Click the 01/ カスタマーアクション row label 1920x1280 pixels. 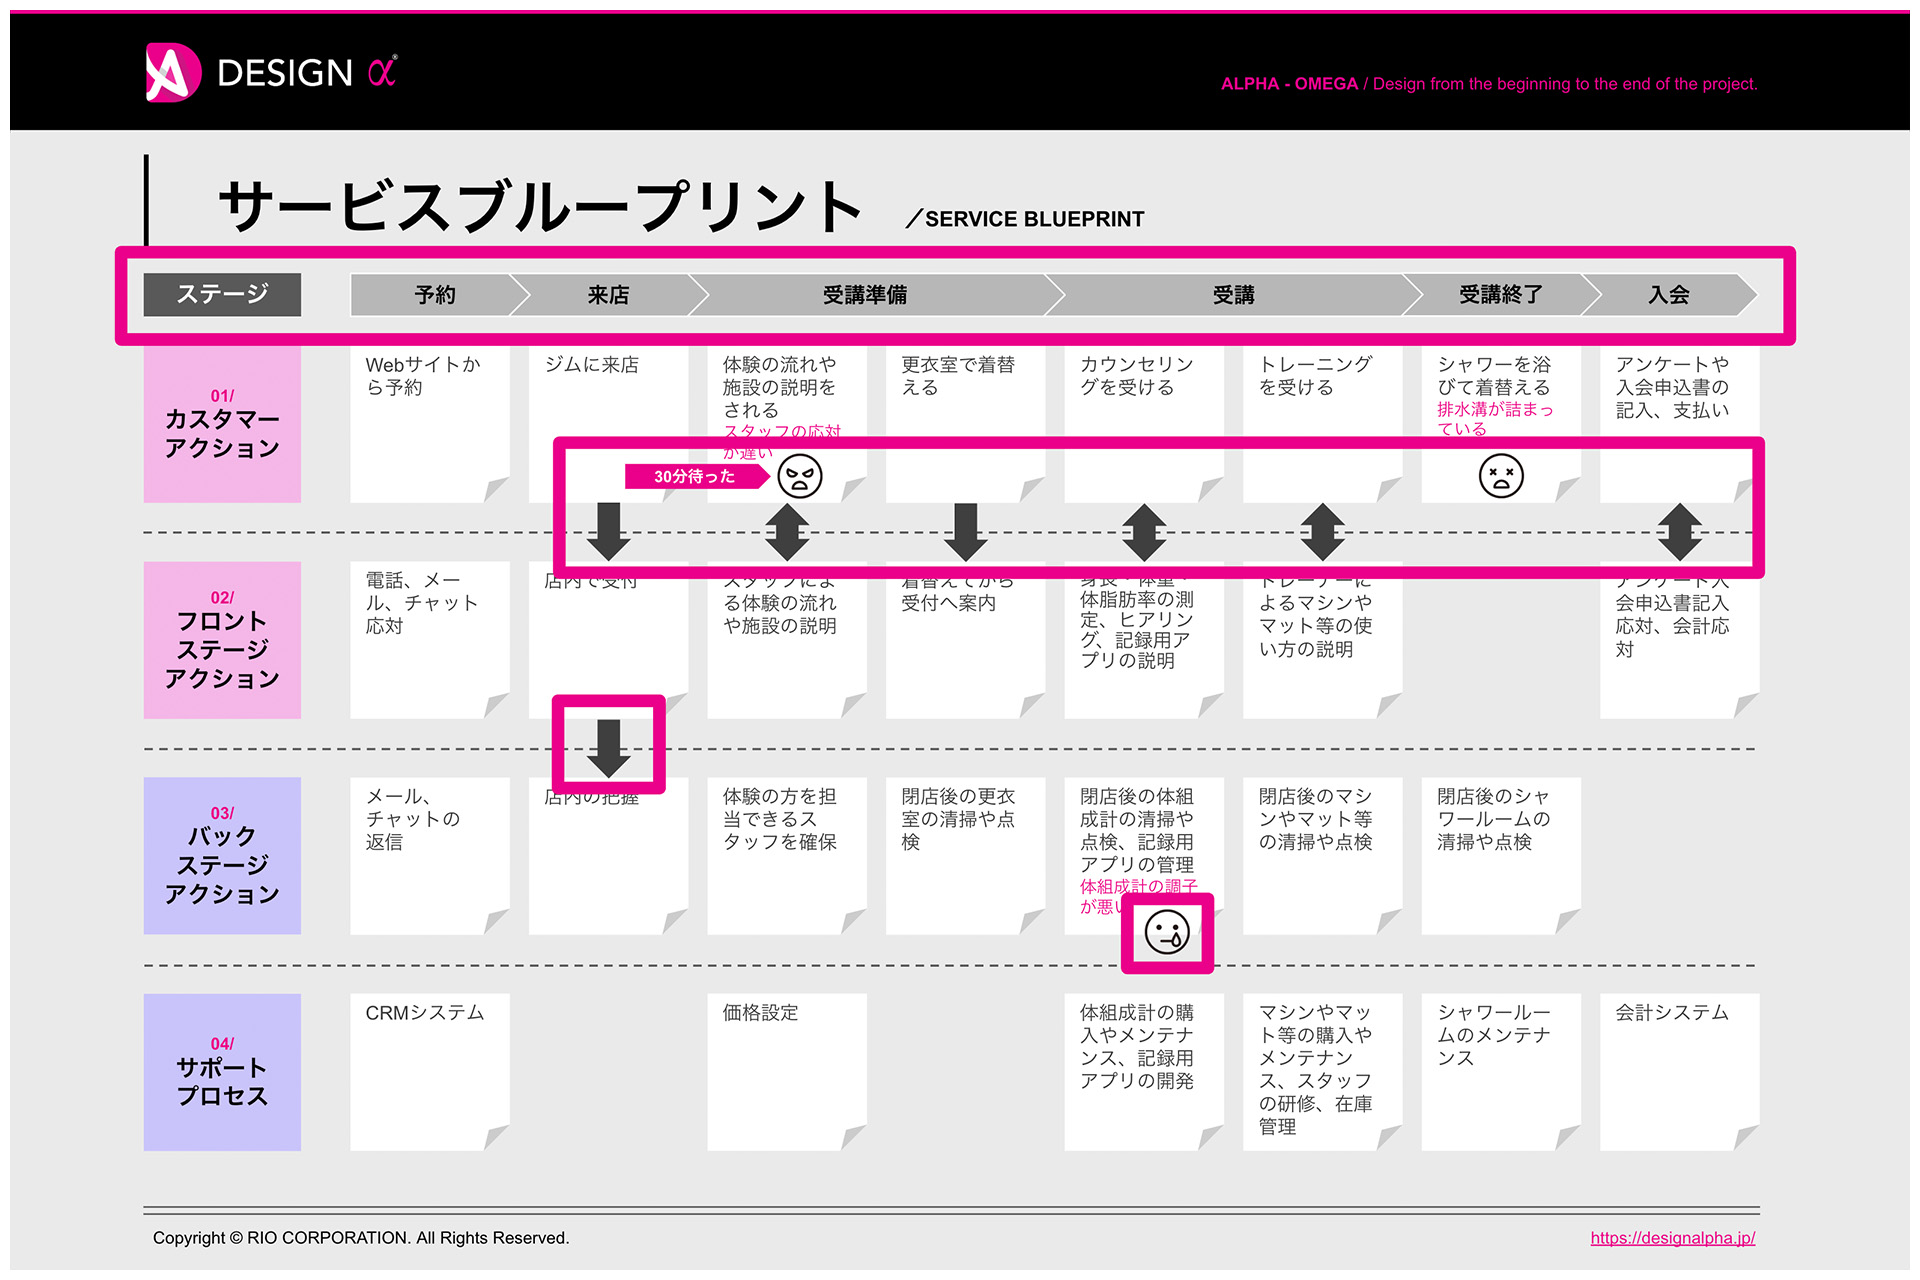(x=222, y=424)
